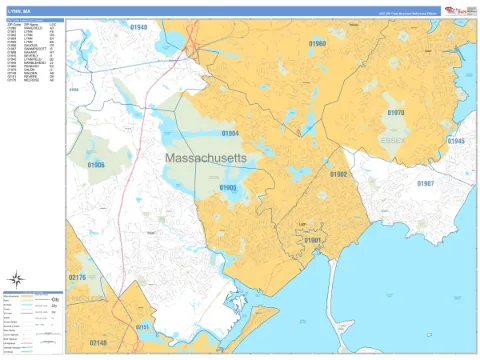
Task: Select the SWAMPSCOTT row in ZIP index
Action: click(31, 49)
